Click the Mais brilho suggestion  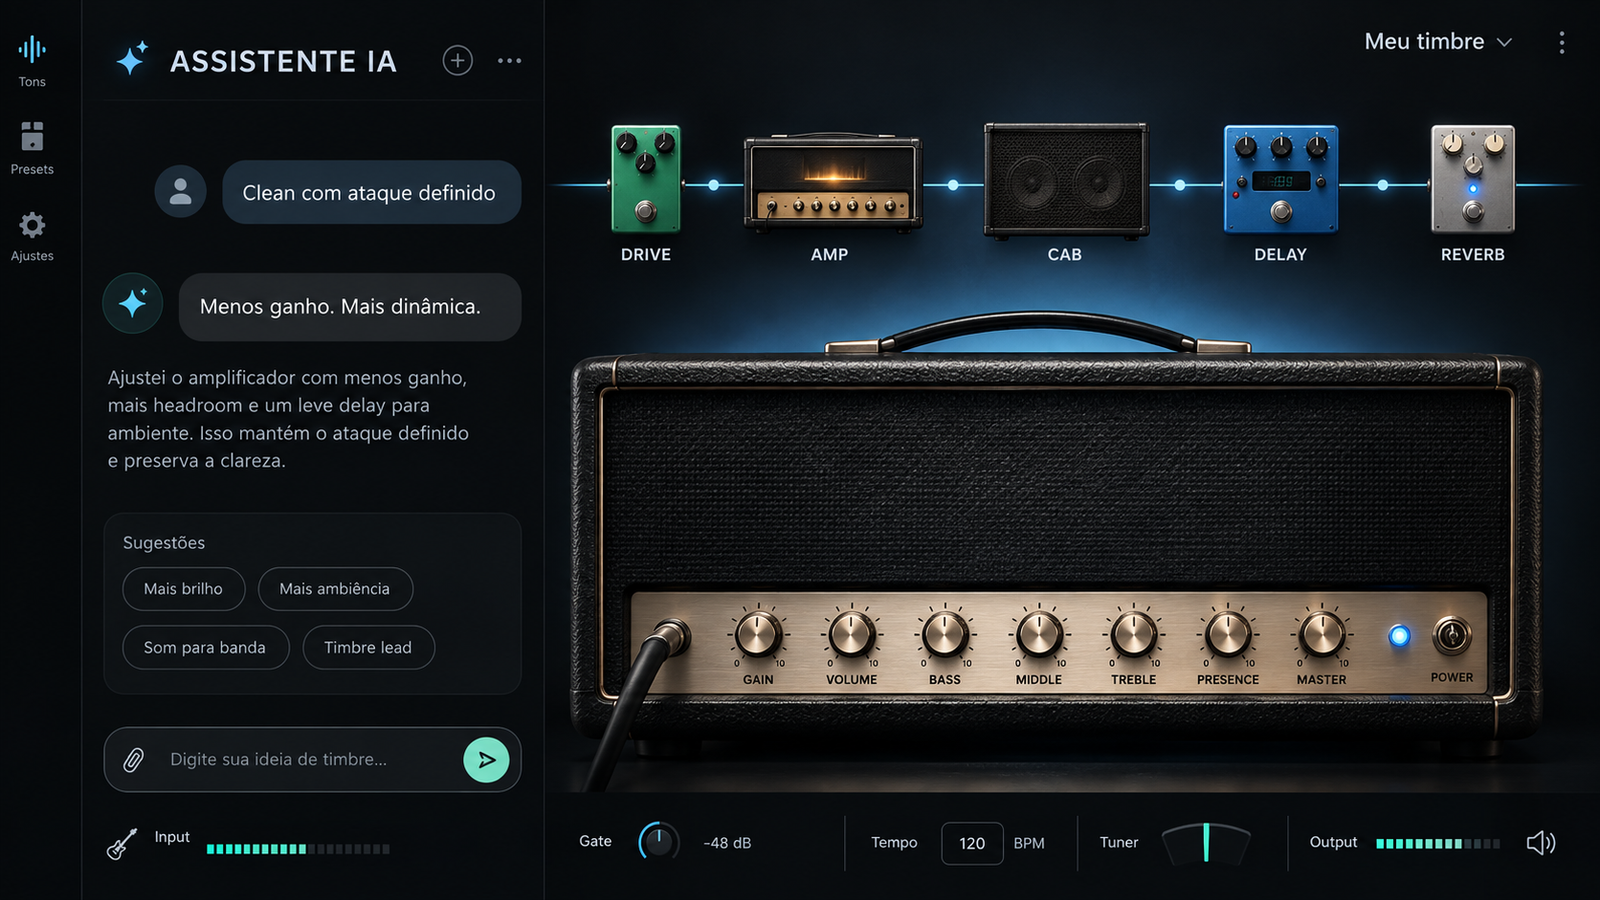184,589
